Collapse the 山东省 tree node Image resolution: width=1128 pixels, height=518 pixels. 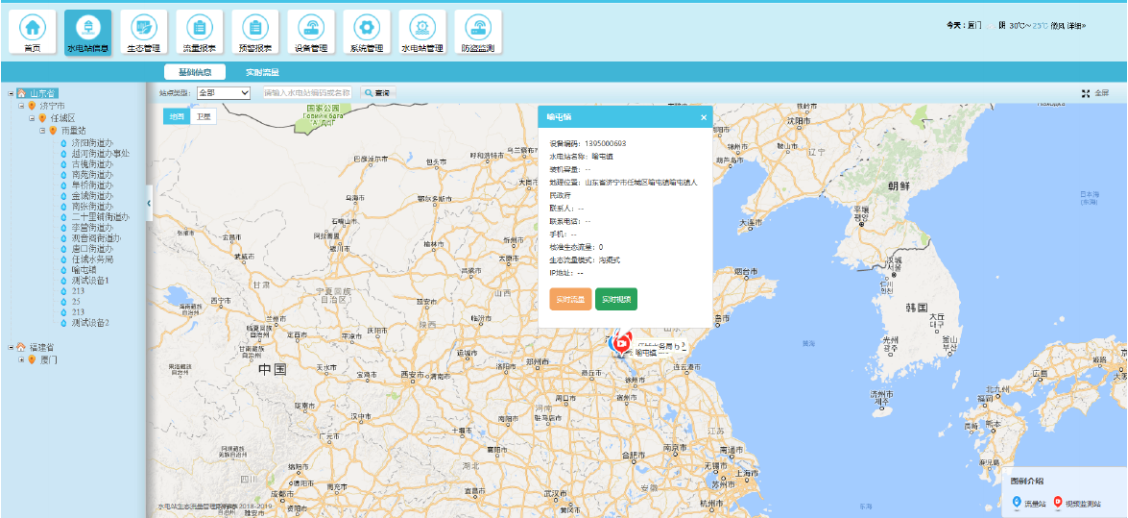tap(11, 94)
